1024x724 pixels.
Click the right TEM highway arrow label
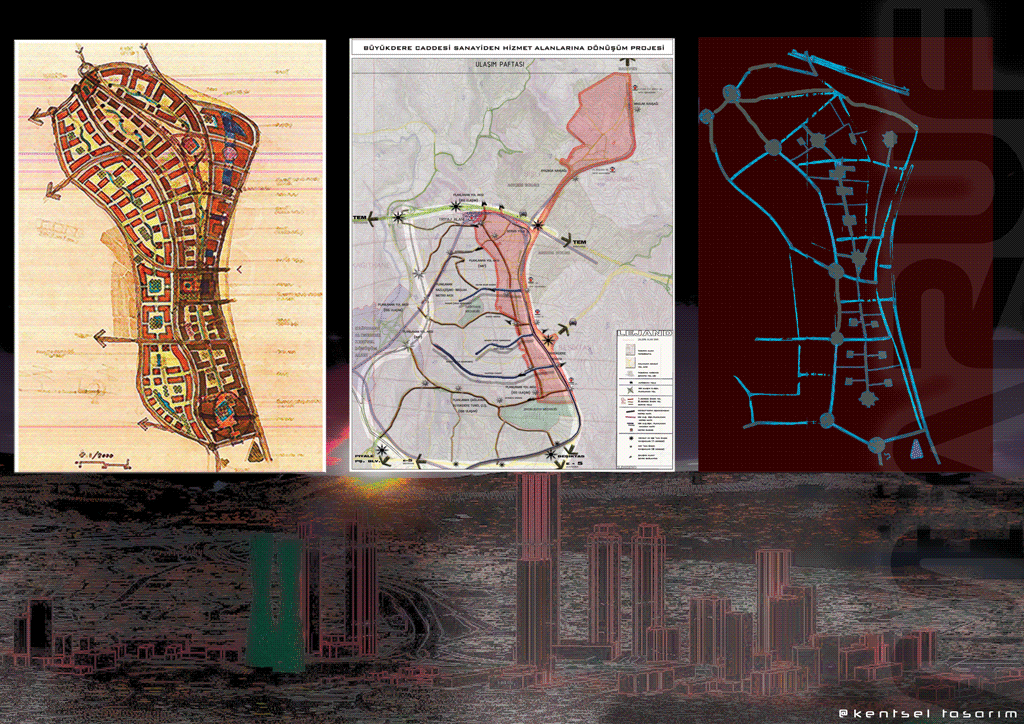pyautogui.click(x=578, y=240)
